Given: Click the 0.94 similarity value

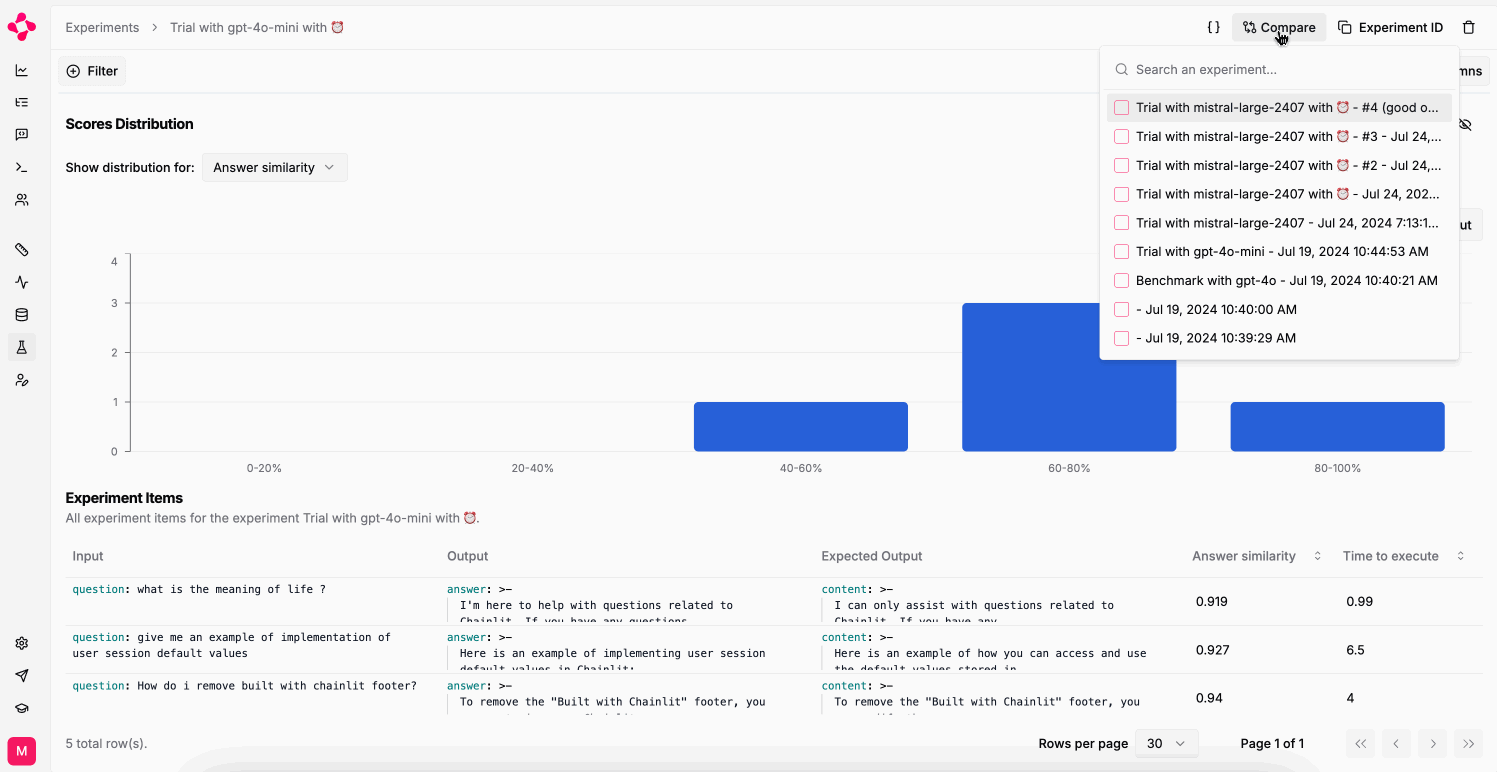Looking at the screenshot, I should 1209,698.
